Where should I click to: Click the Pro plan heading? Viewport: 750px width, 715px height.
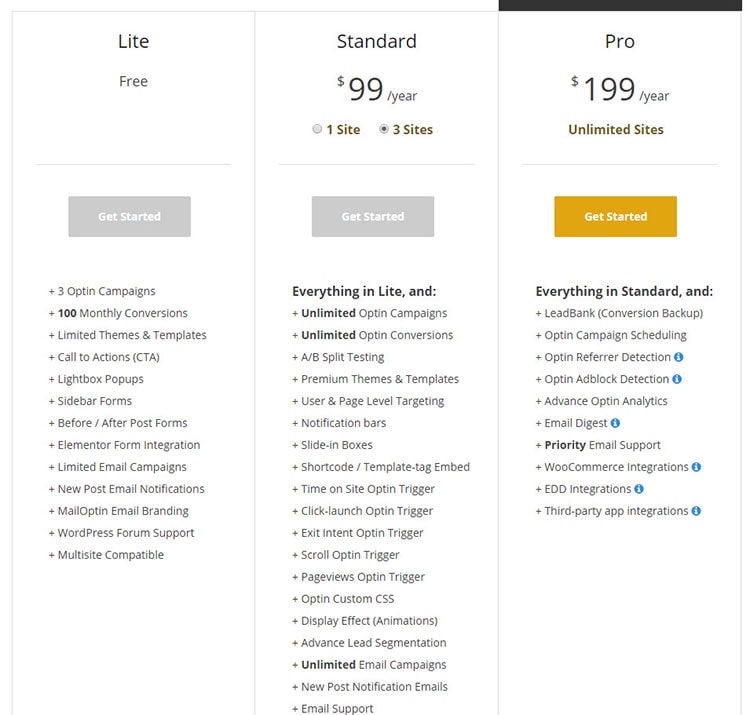click(x=620, y=42)
